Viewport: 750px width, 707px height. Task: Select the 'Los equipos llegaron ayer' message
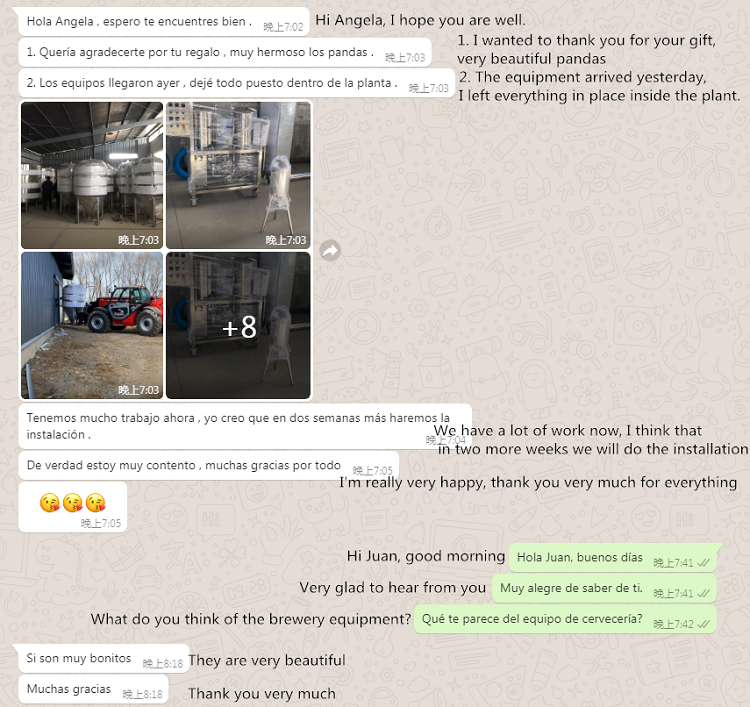click(x=236, y=83)
